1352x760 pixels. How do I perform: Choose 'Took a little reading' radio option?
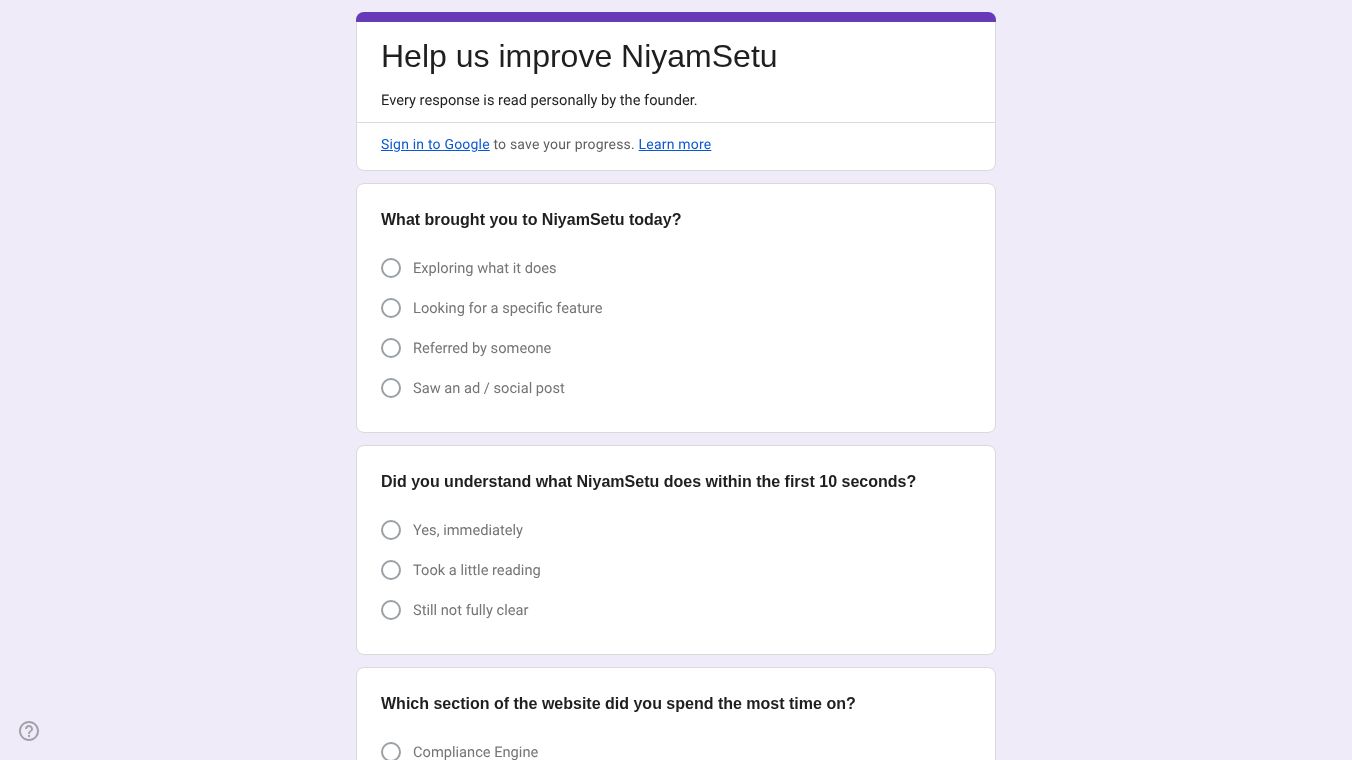(x=391, y=570)
